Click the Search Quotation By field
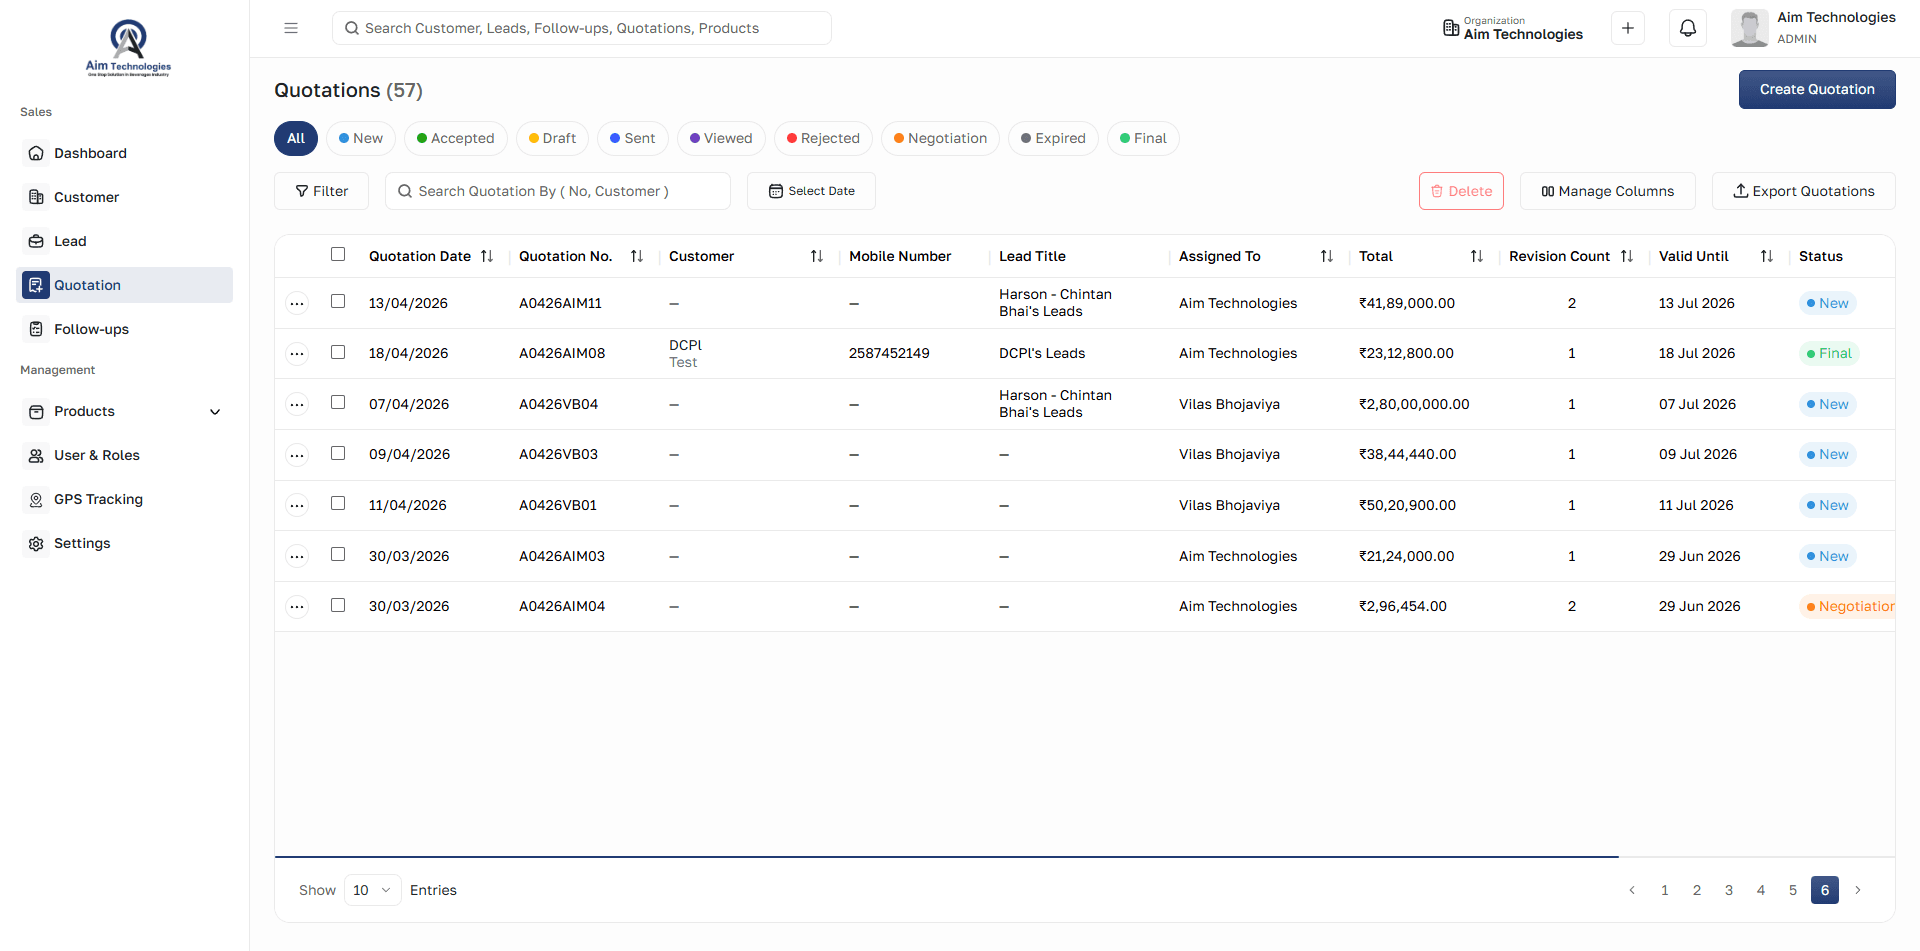 pyautogui.click(x=558, y=191)
